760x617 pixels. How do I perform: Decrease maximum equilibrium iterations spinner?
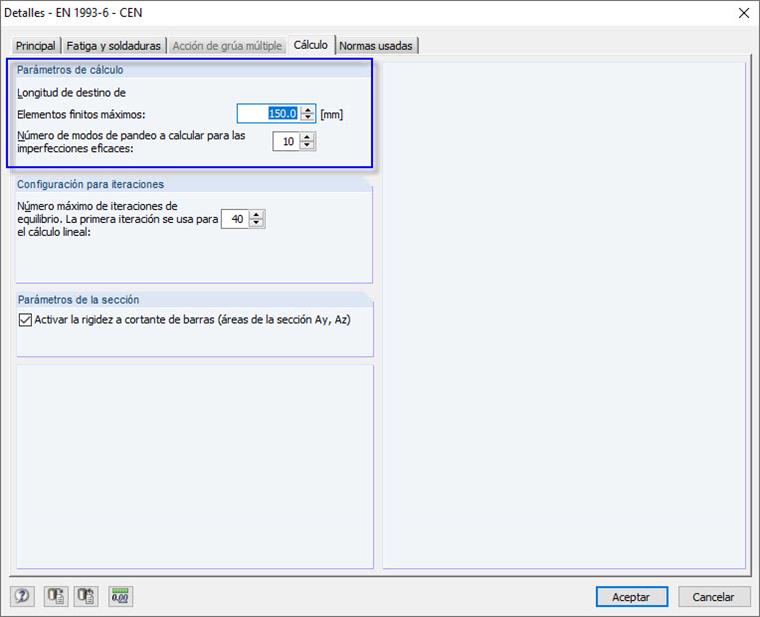(x=256, y=222)
